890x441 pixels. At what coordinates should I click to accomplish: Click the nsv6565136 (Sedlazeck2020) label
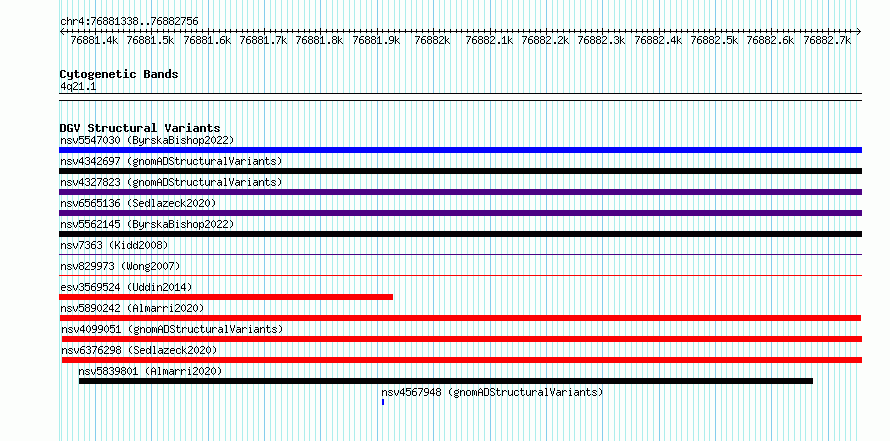coord(138,203)
